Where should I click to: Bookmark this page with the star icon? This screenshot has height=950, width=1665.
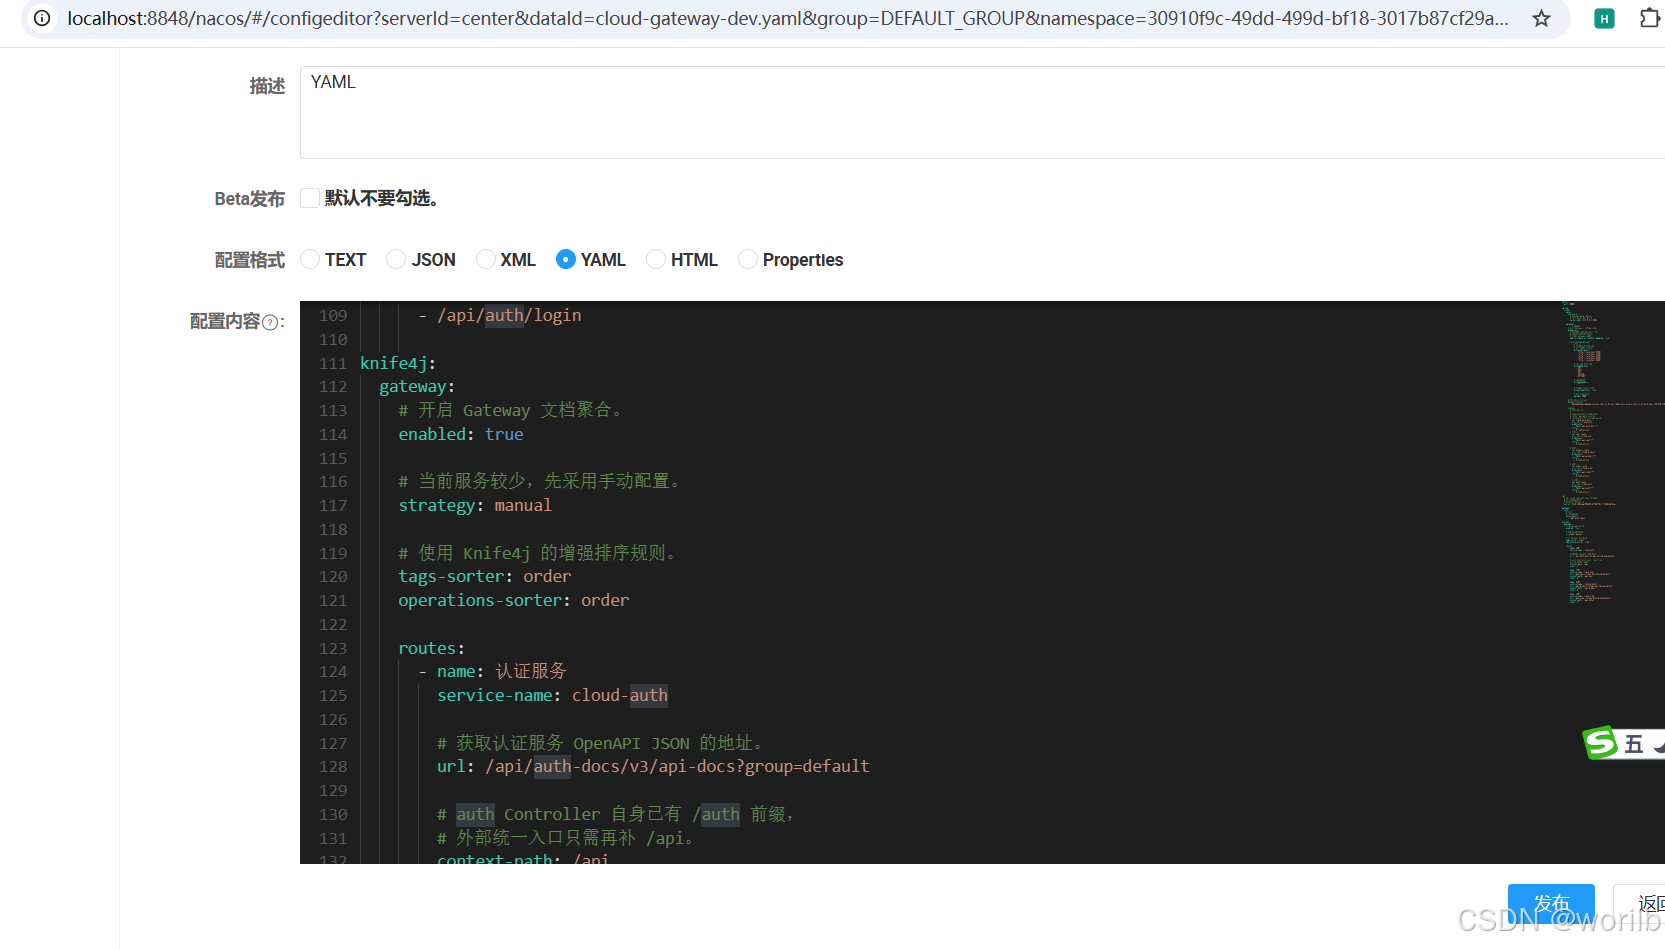click(x=1541, y=18)
